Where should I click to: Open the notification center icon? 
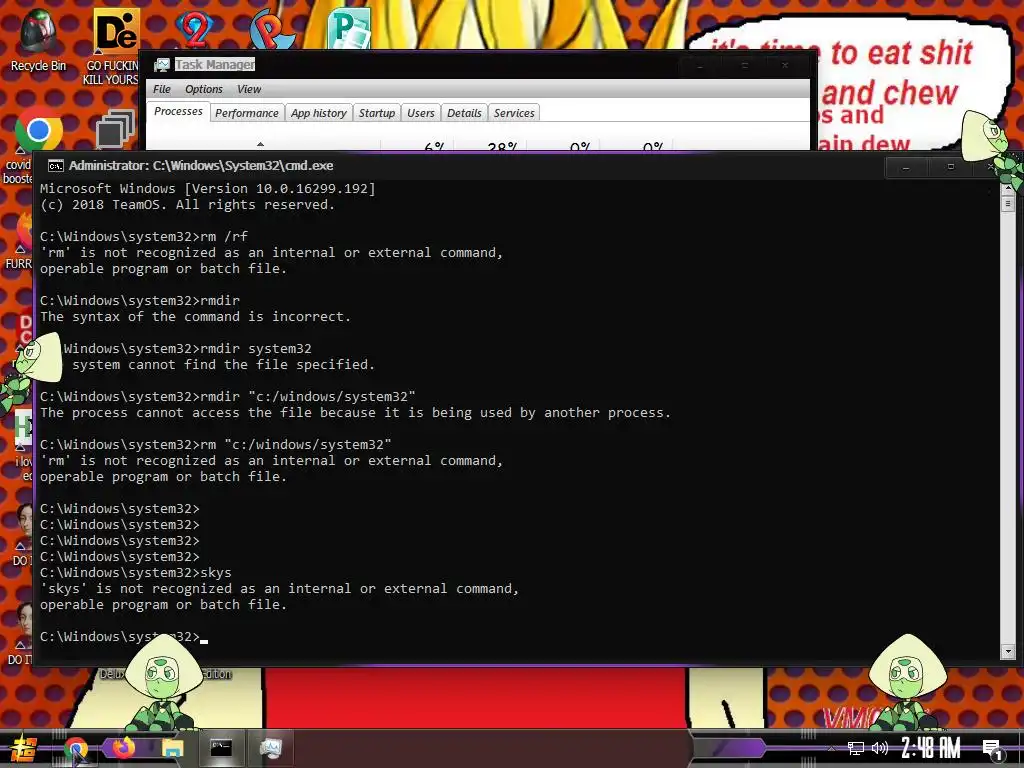point(993,750)
